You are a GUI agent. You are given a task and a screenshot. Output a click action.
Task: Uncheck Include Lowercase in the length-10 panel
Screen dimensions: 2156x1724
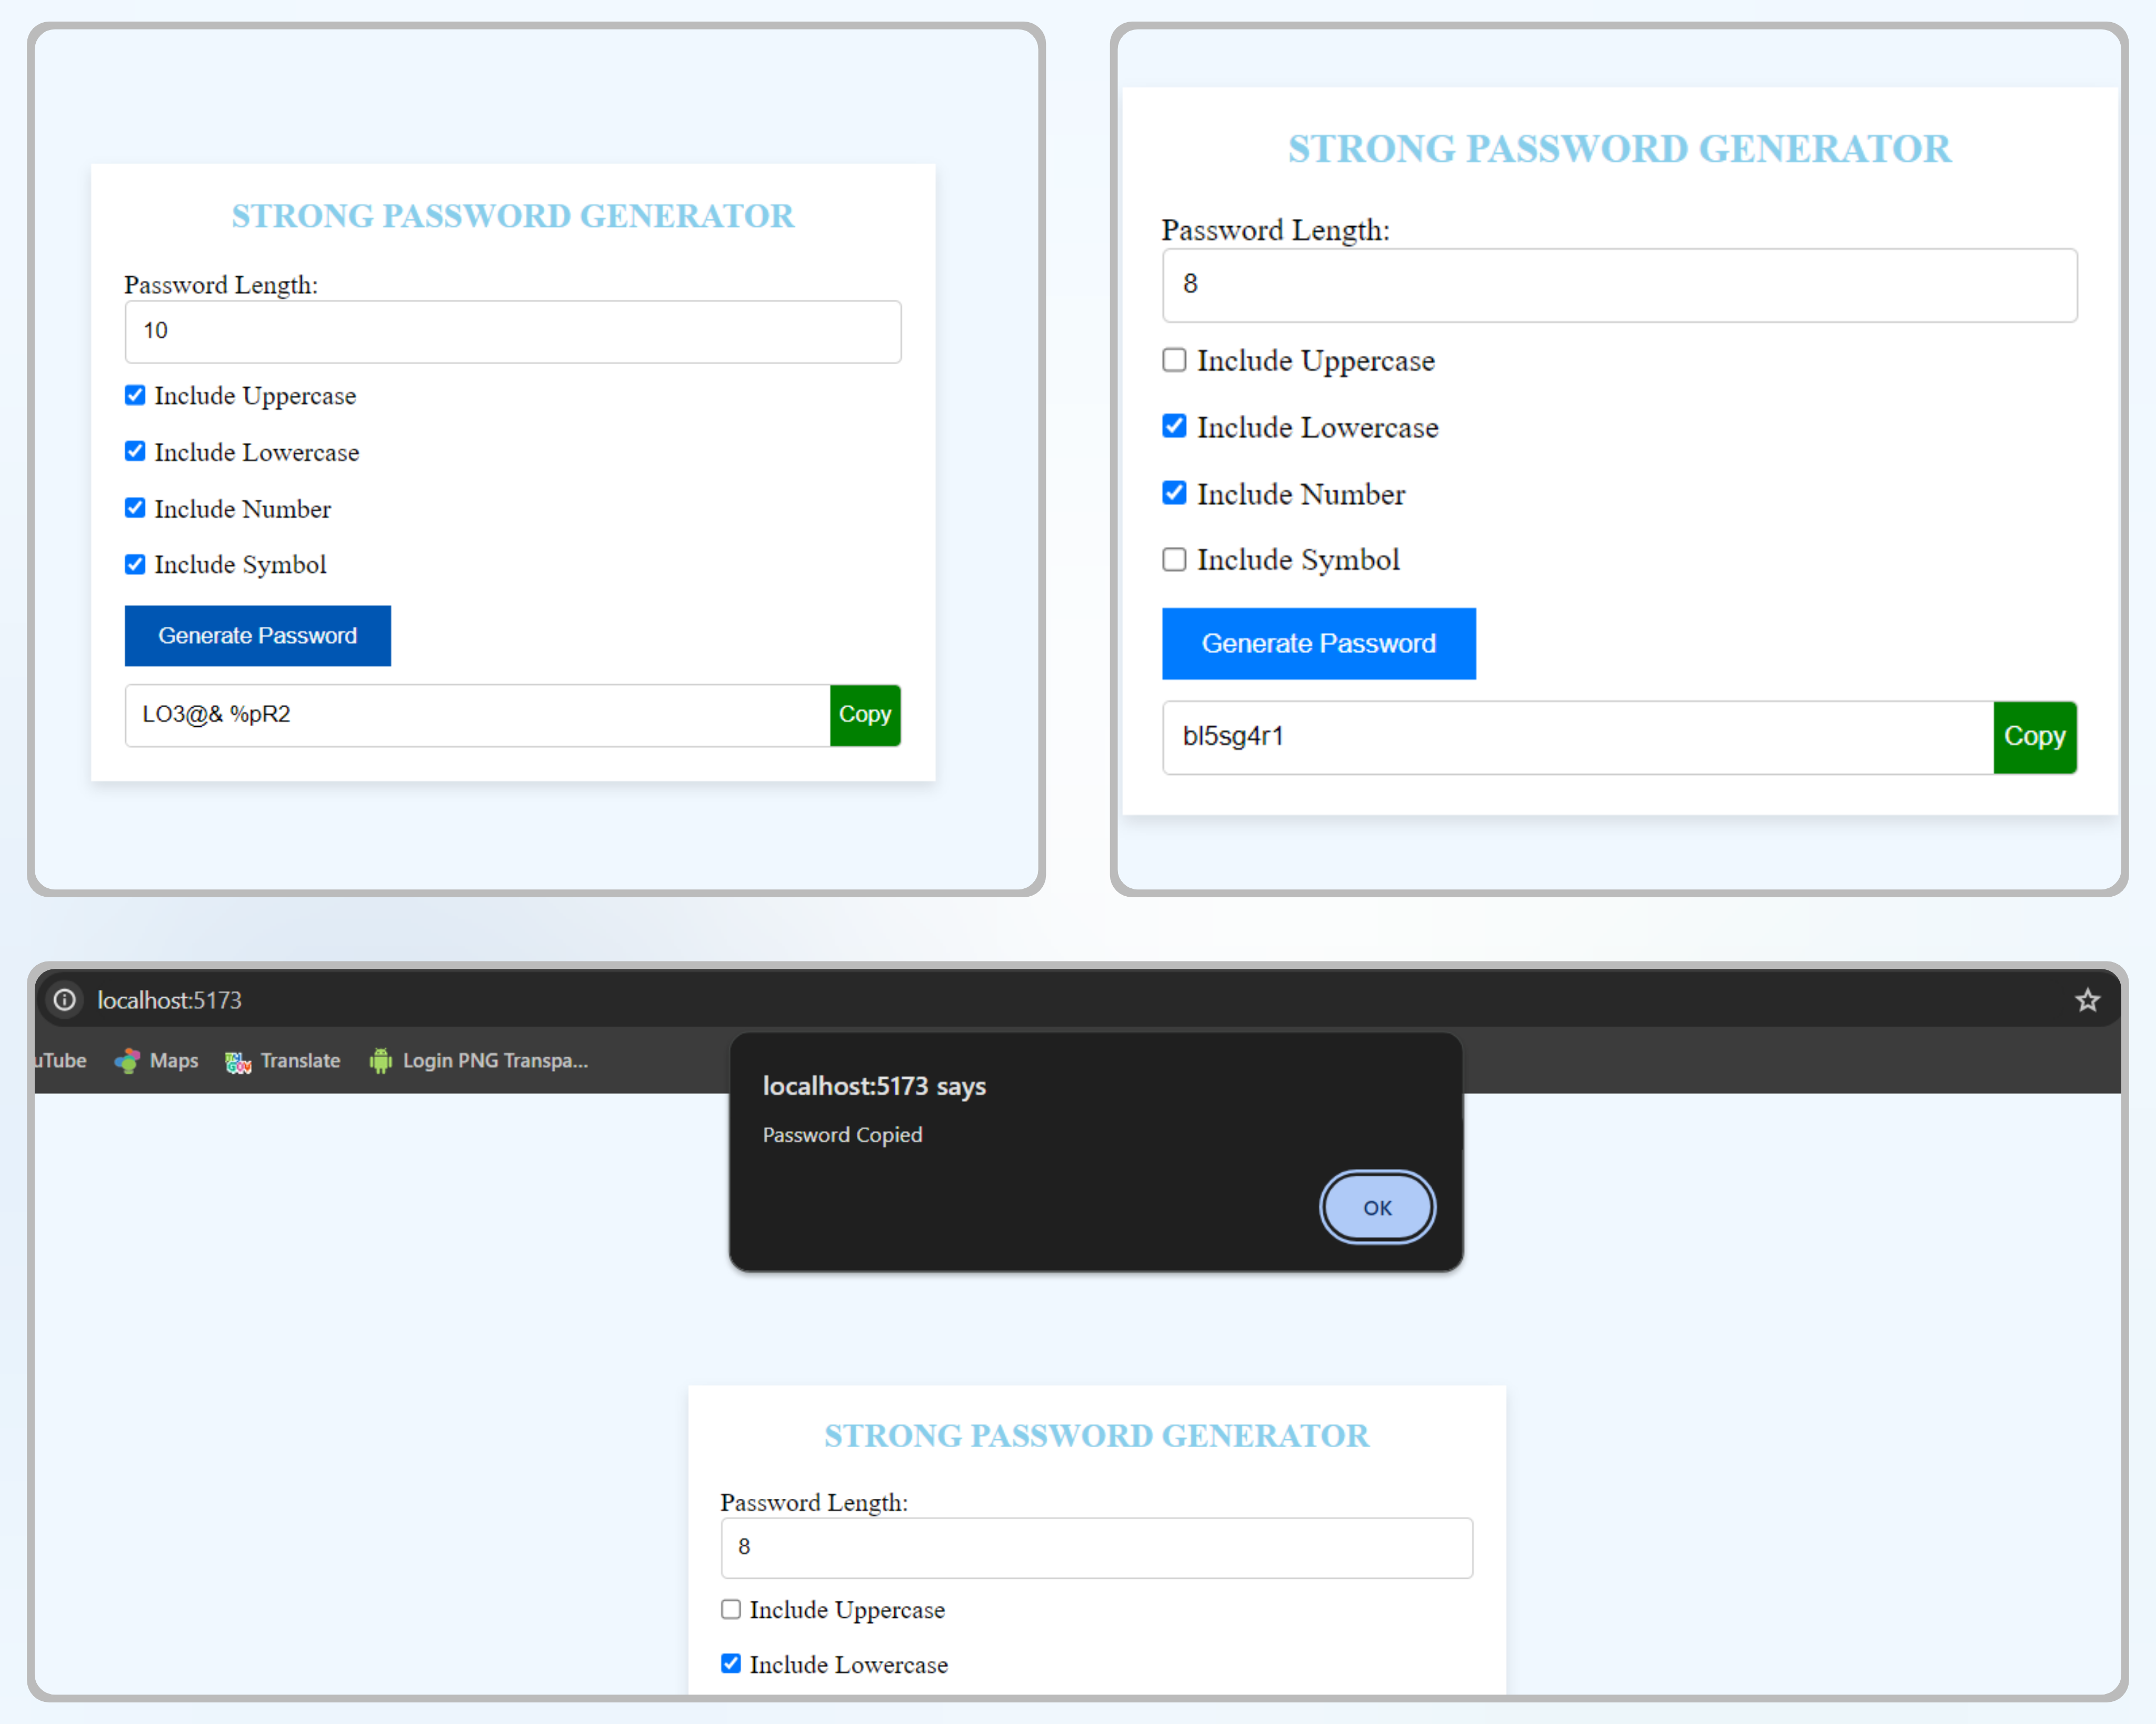coord(135,451)
